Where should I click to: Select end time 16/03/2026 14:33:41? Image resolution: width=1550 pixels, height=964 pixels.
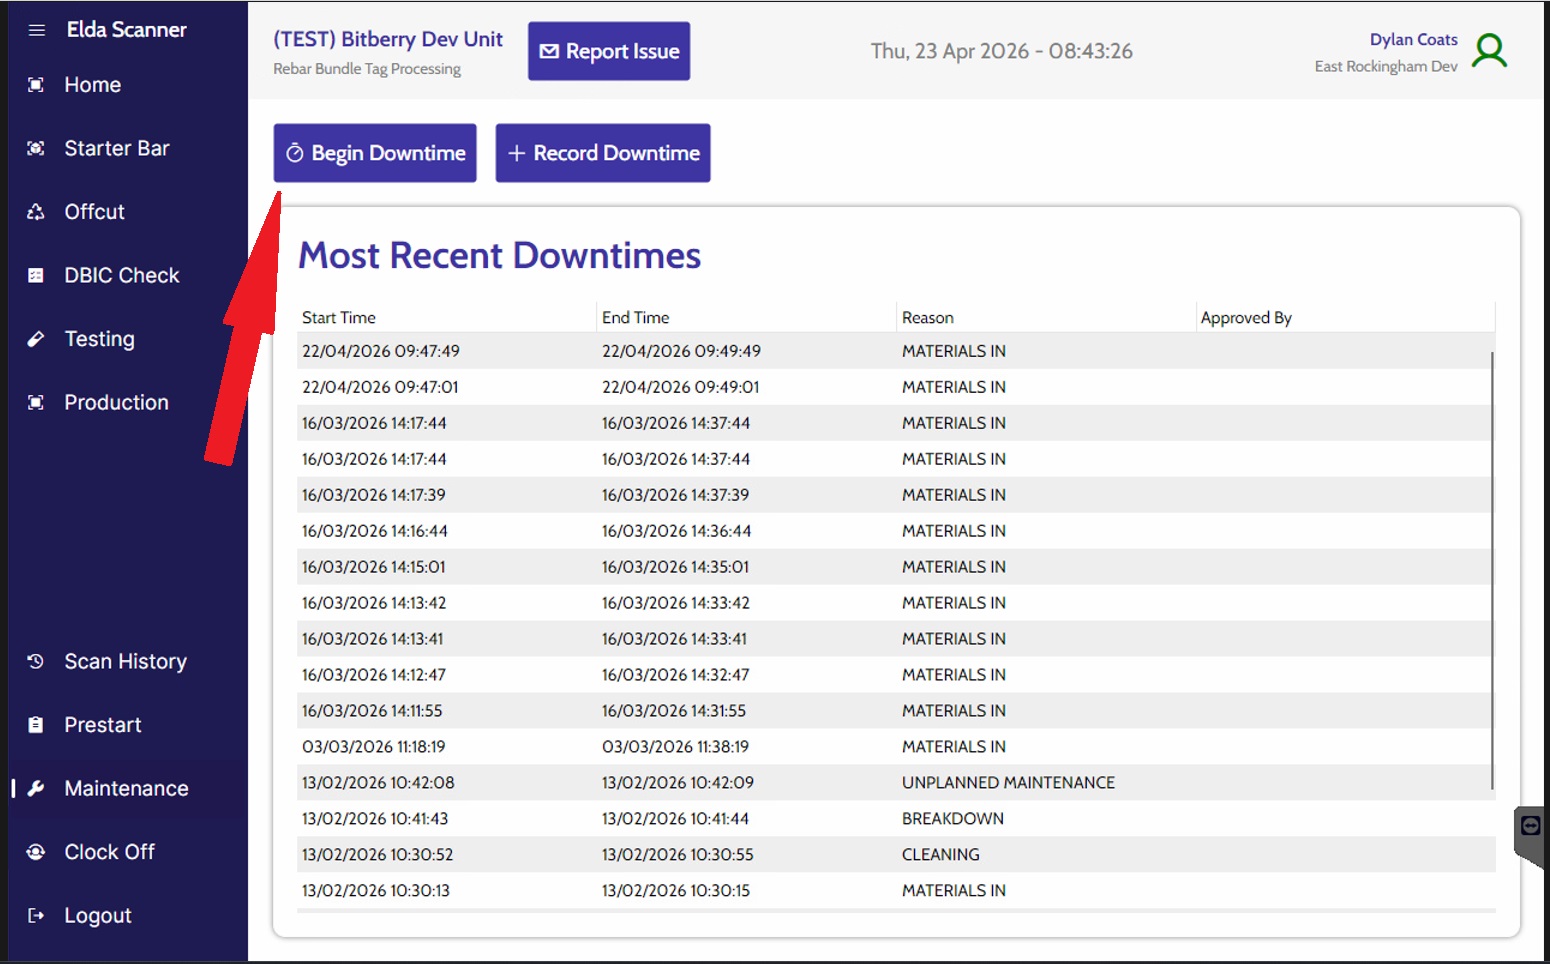coord(675,639)
